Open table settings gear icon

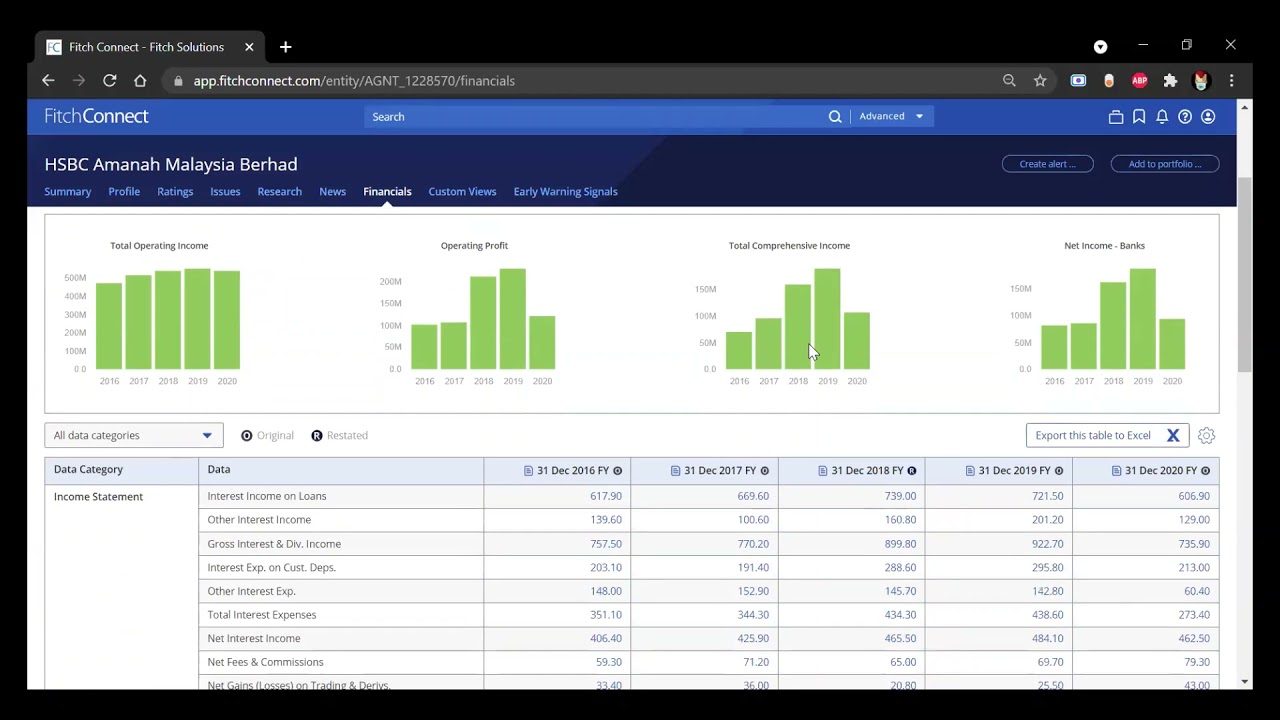click(1206, 436)
